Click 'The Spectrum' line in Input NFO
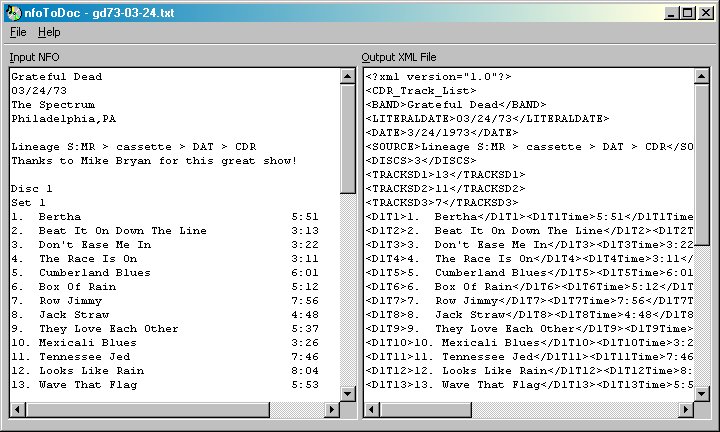The height and width of the screenshot is (432, 720). tap(53, 105)
